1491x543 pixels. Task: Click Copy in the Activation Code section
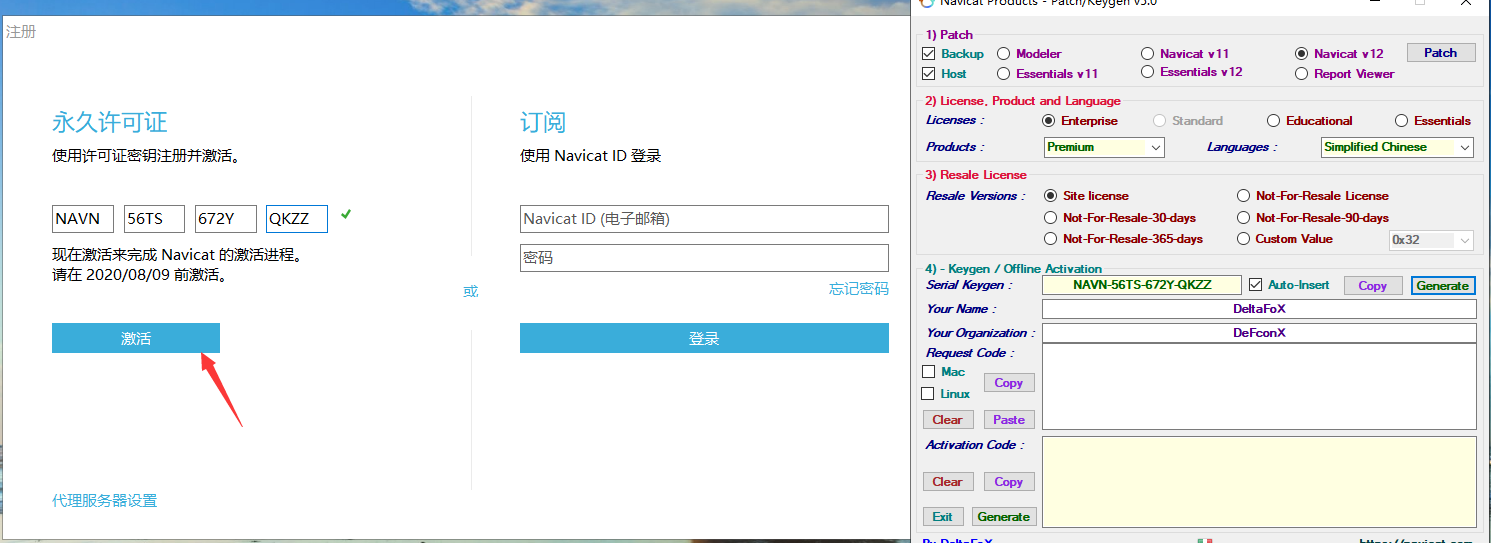pyautogui.click(x=1009, y=482)
